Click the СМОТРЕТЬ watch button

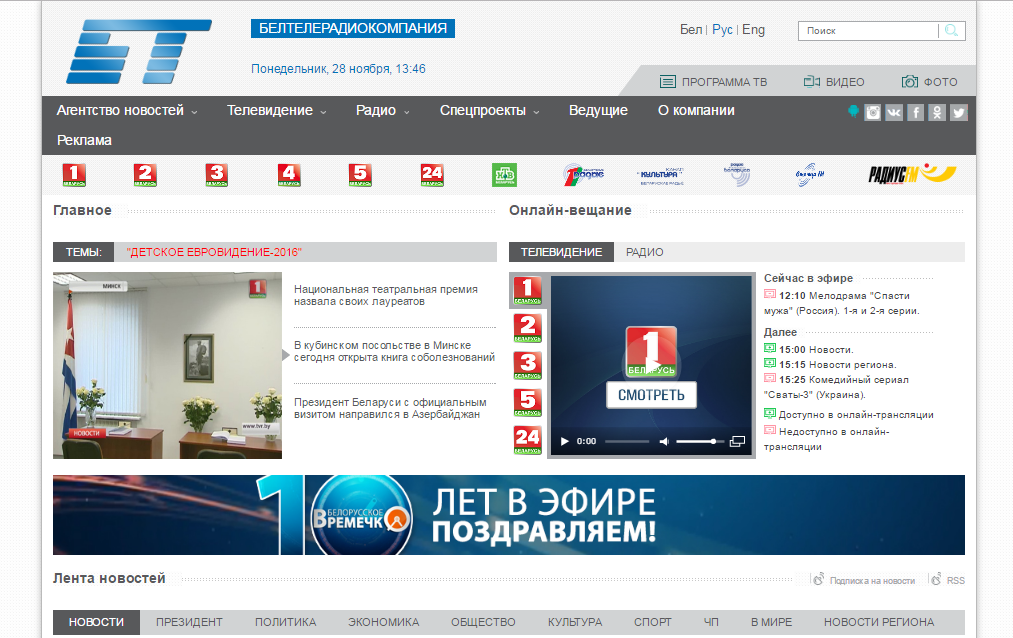click(651, 395)
